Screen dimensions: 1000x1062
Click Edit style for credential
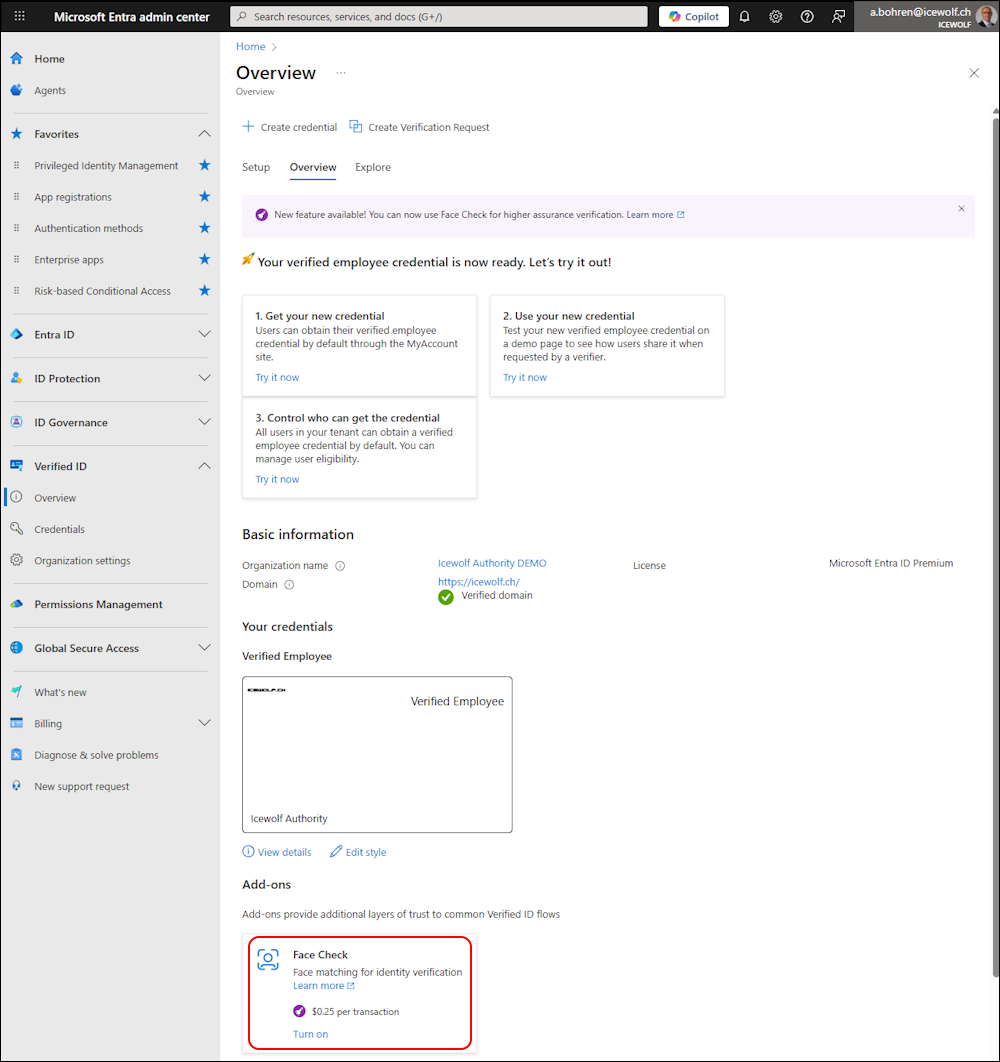[358, 852]
